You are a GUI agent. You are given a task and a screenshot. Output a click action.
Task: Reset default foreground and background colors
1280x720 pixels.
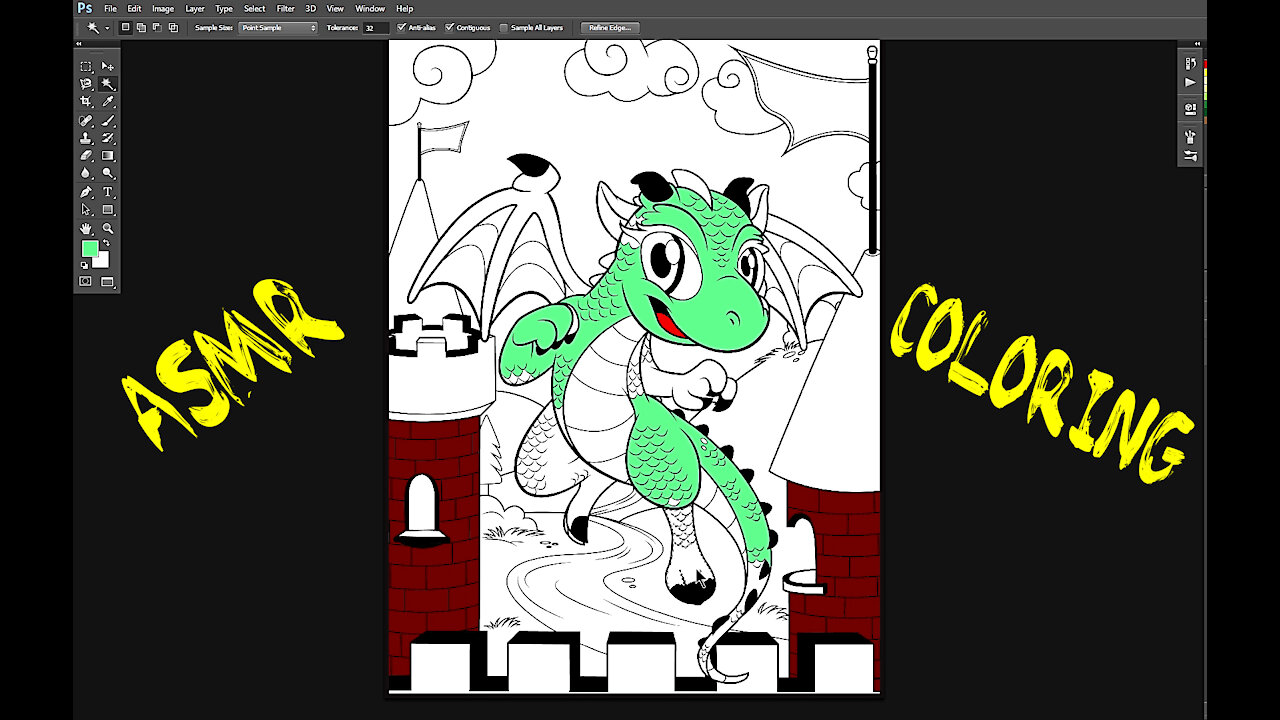coord(84,265)
